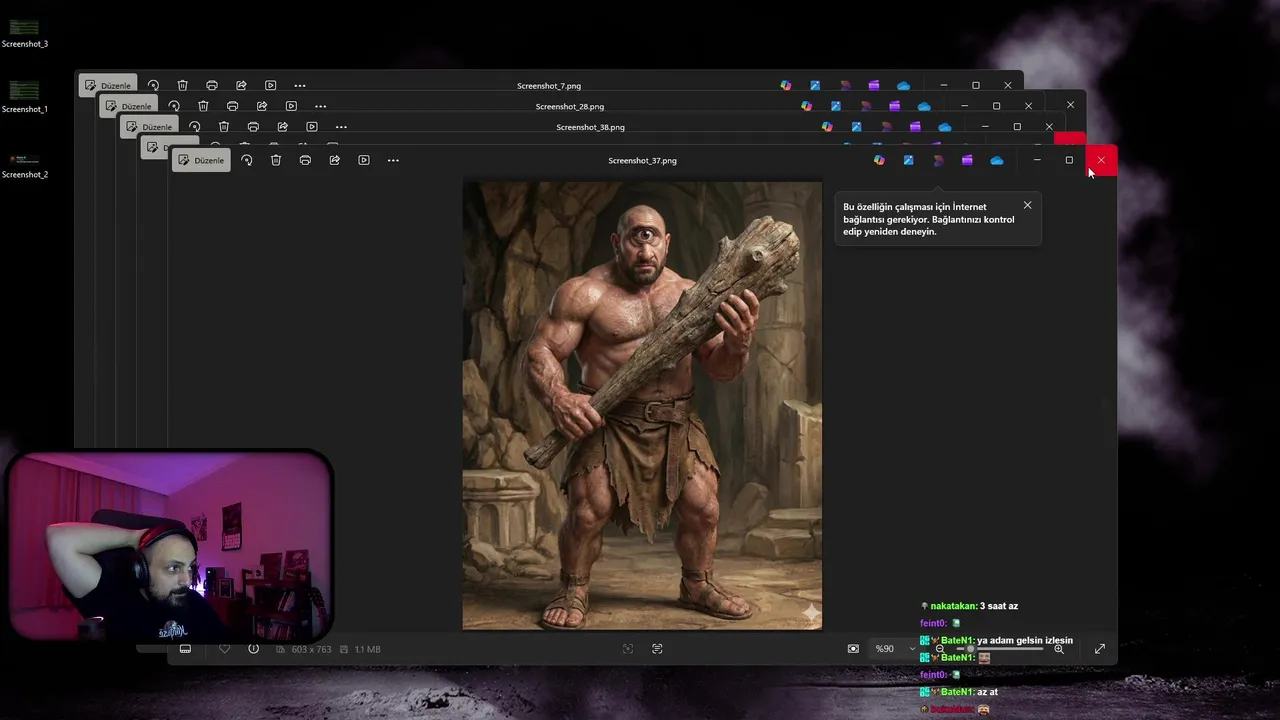This screenshot has height=720, width=1280.
Task: Click the Screenshot_38.png window title
Action: (x=590, y=127)
